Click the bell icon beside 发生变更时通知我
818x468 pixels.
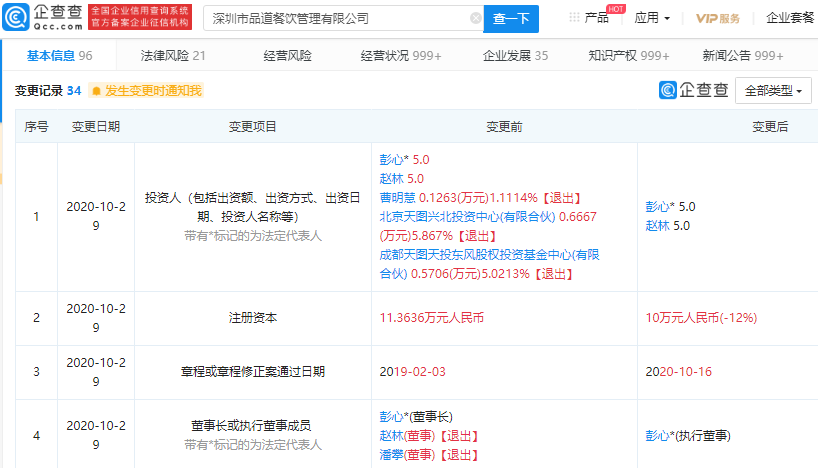(96, 91)
